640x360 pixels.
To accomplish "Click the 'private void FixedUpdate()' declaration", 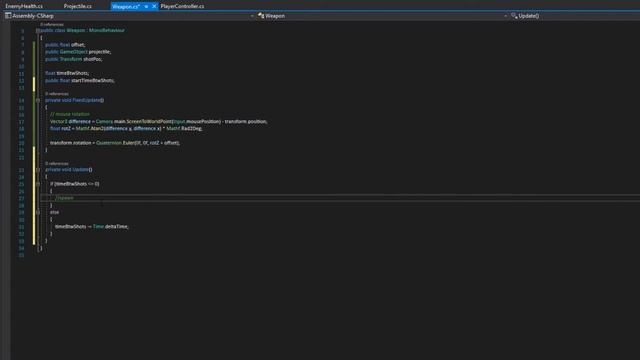I will [x=75, y=100].
